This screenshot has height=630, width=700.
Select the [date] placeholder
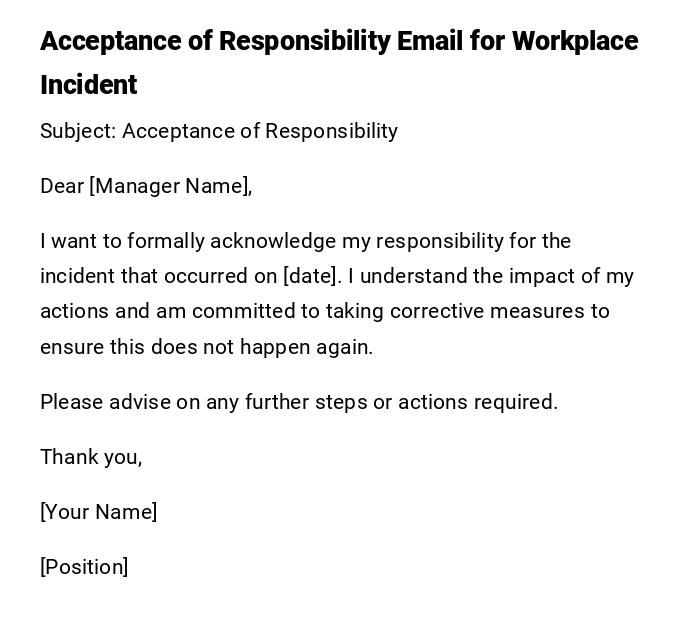(311, 276)
